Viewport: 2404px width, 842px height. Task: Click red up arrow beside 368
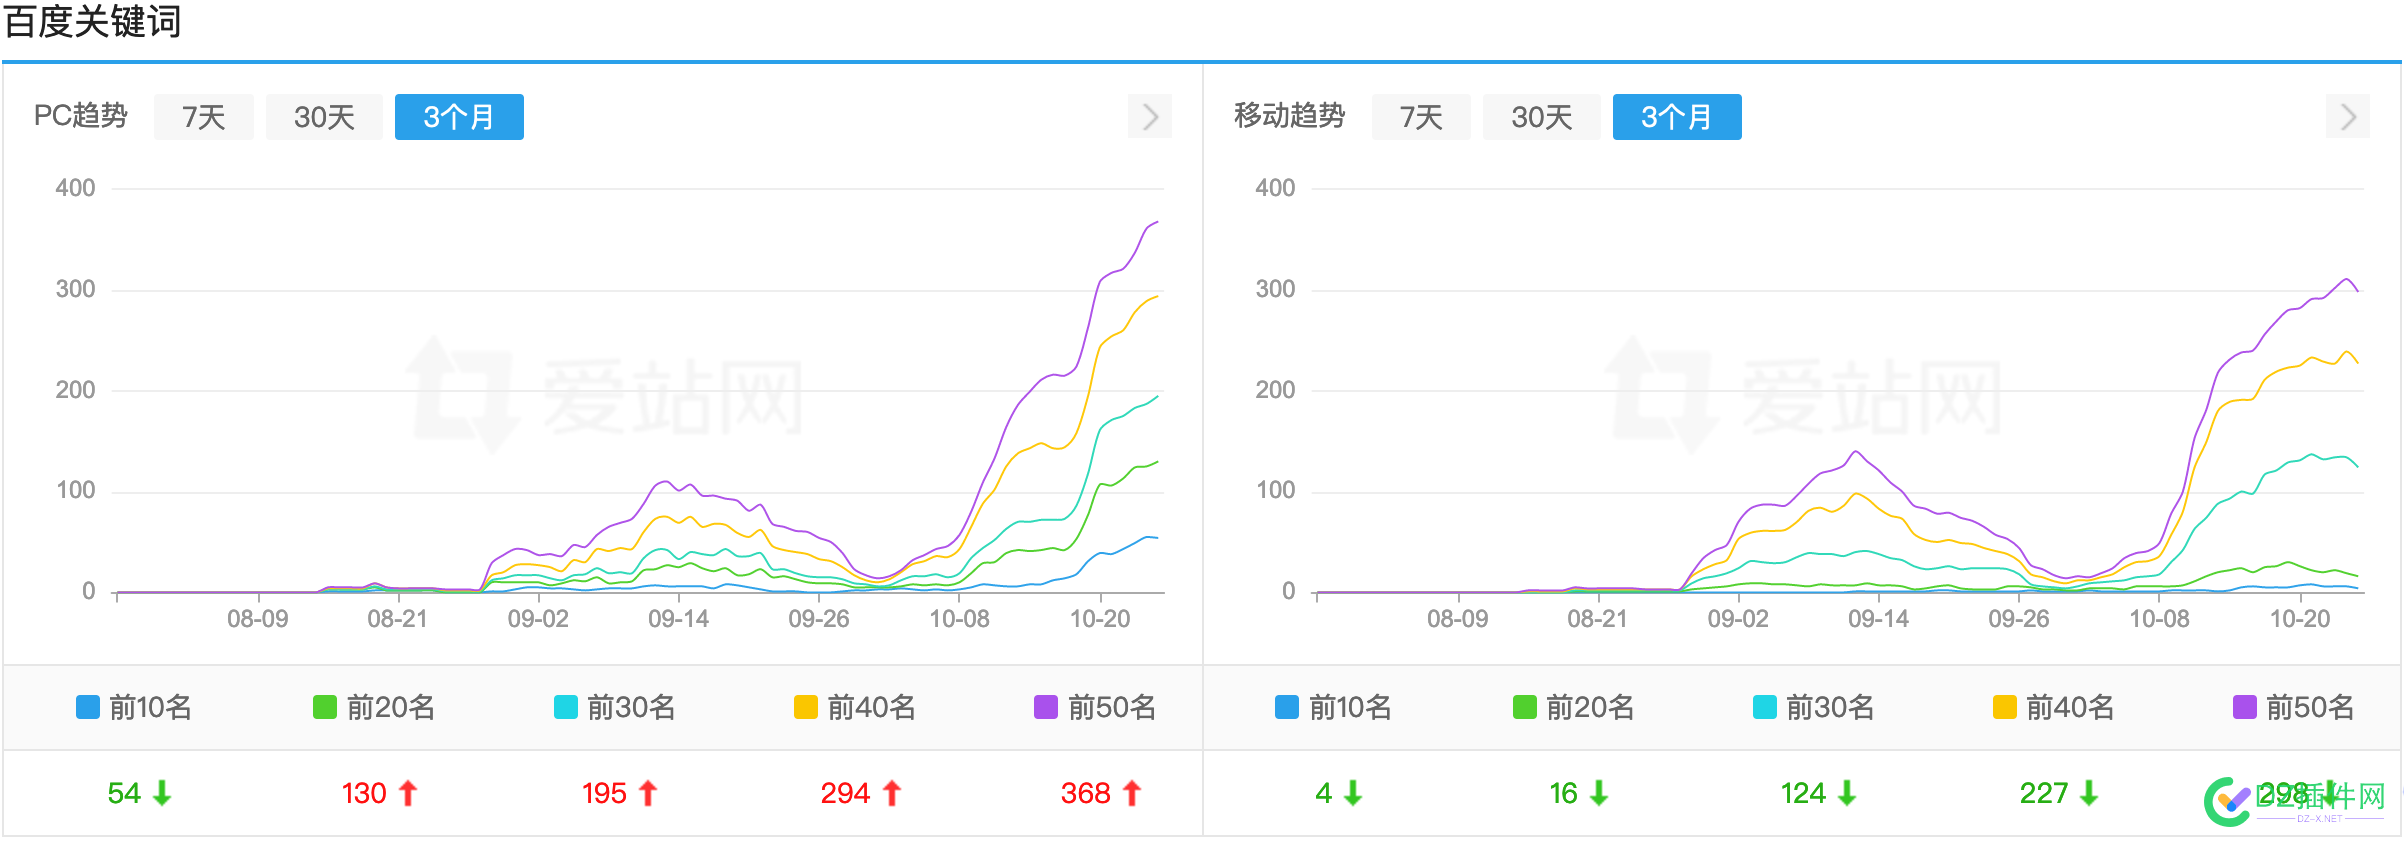coord(1132,793)
